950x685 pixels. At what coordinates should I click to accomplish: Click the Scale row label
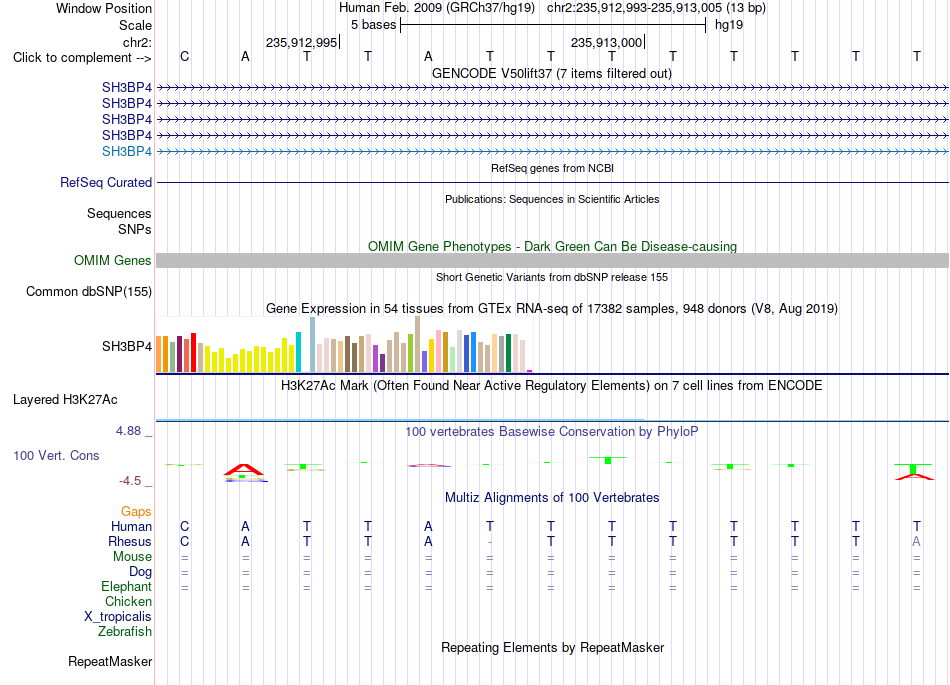135,25
